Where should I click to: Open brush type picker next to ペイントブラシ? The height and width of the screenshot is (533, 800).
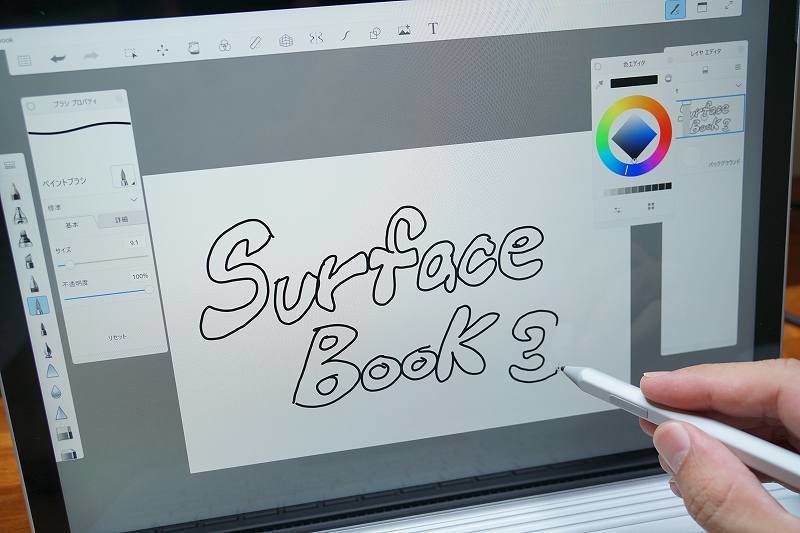click(x=124, y=176)
